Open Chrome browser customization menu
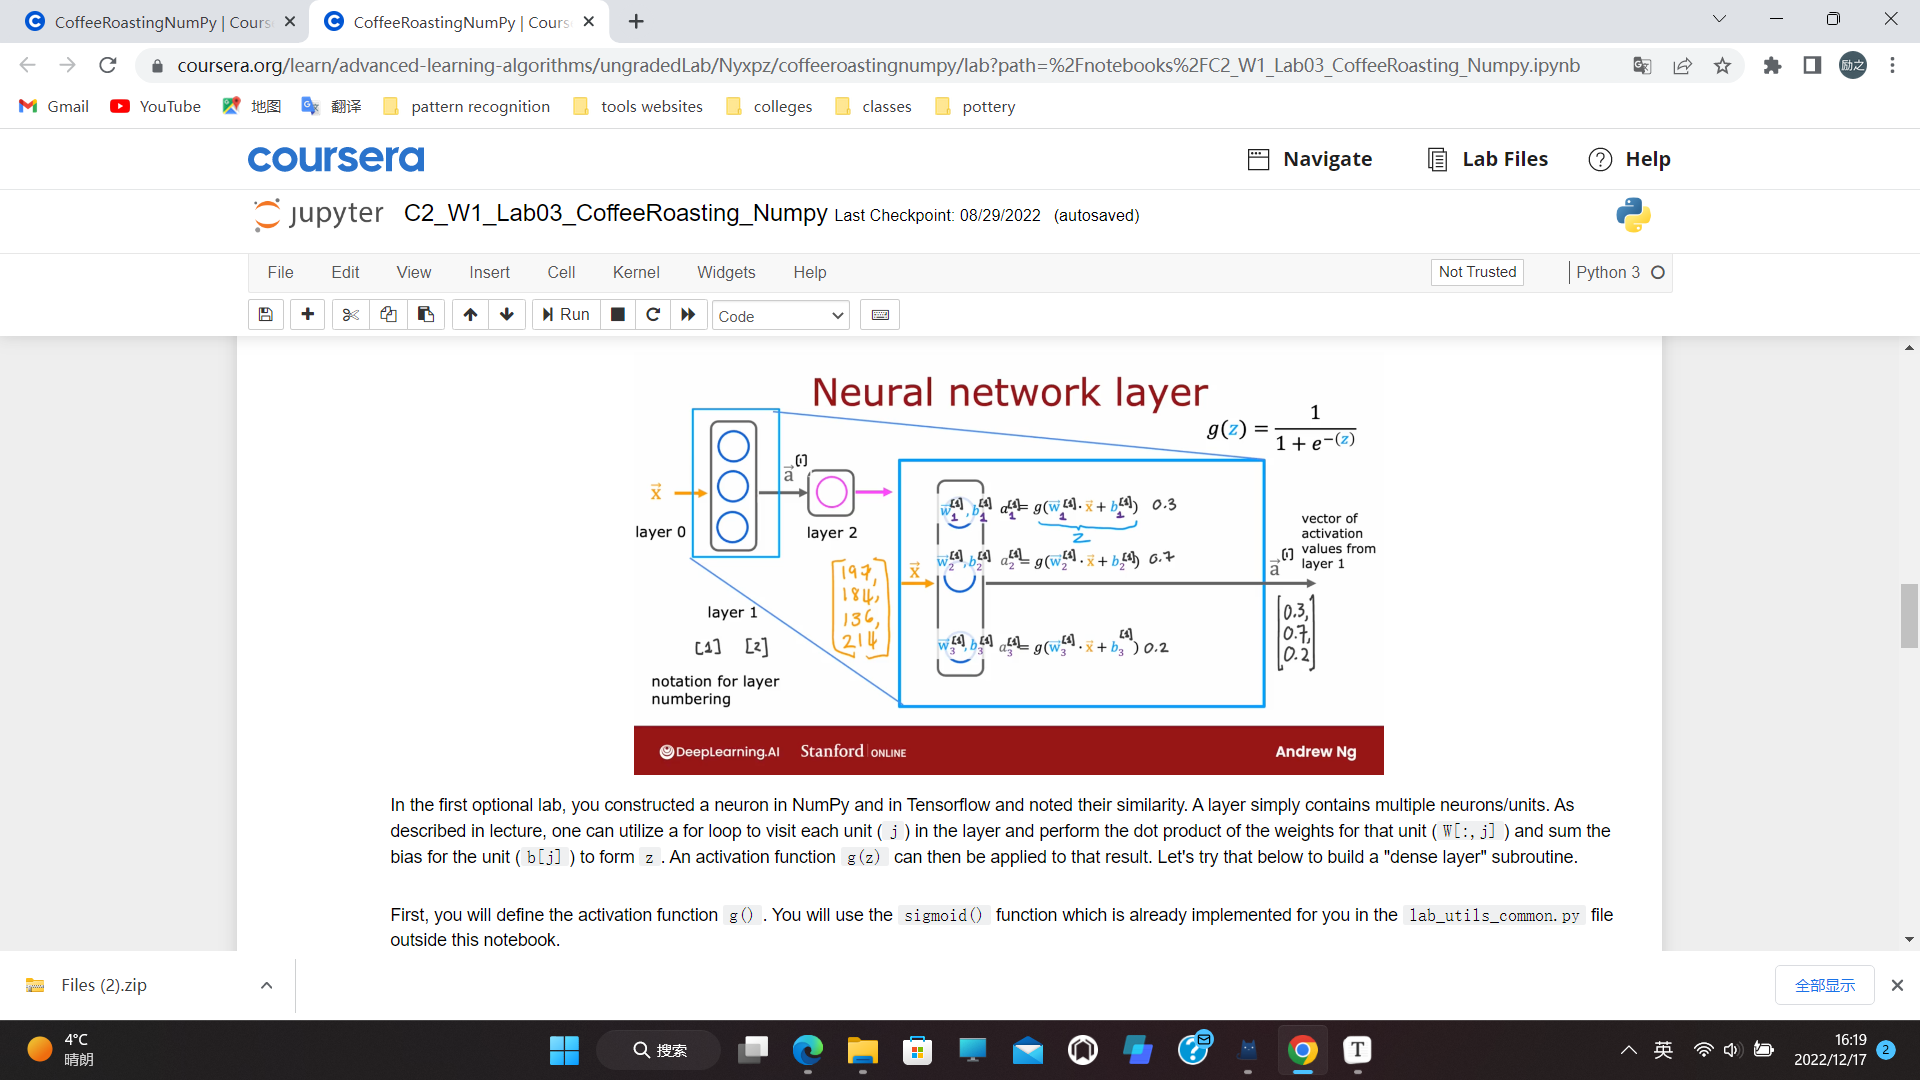 [1892, 65]
